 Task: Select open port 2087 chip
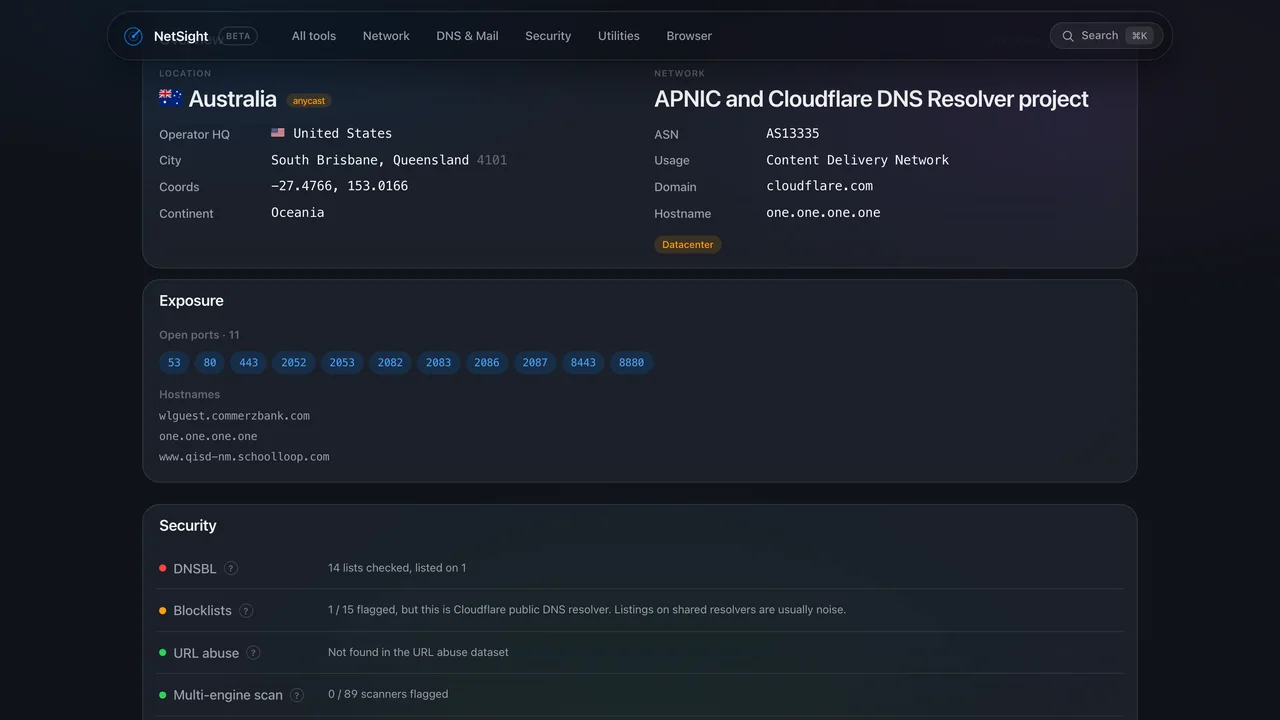click(535, 362)
